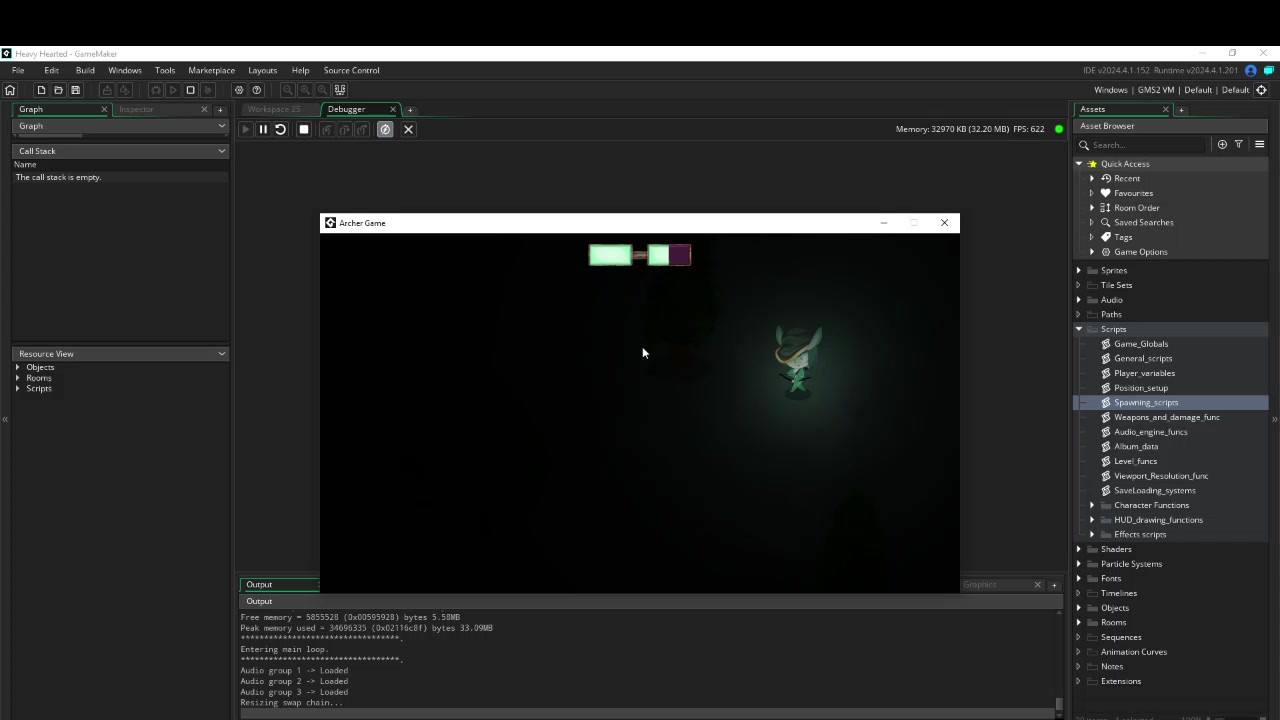Viewport: 1280px width, 720px height.
Task: Stop the running game from main toolbar
Action: (x=190, y=90)
